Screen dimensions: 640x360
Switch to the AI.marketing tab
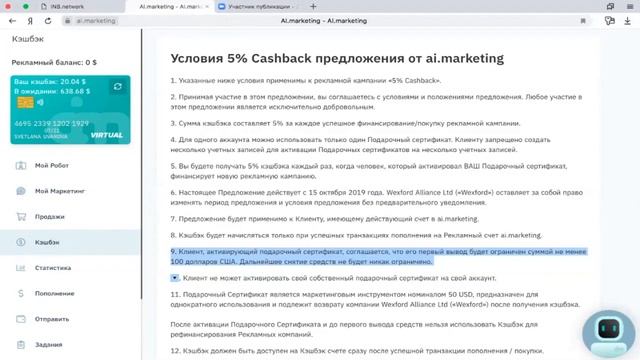click(x=169, y=7)
